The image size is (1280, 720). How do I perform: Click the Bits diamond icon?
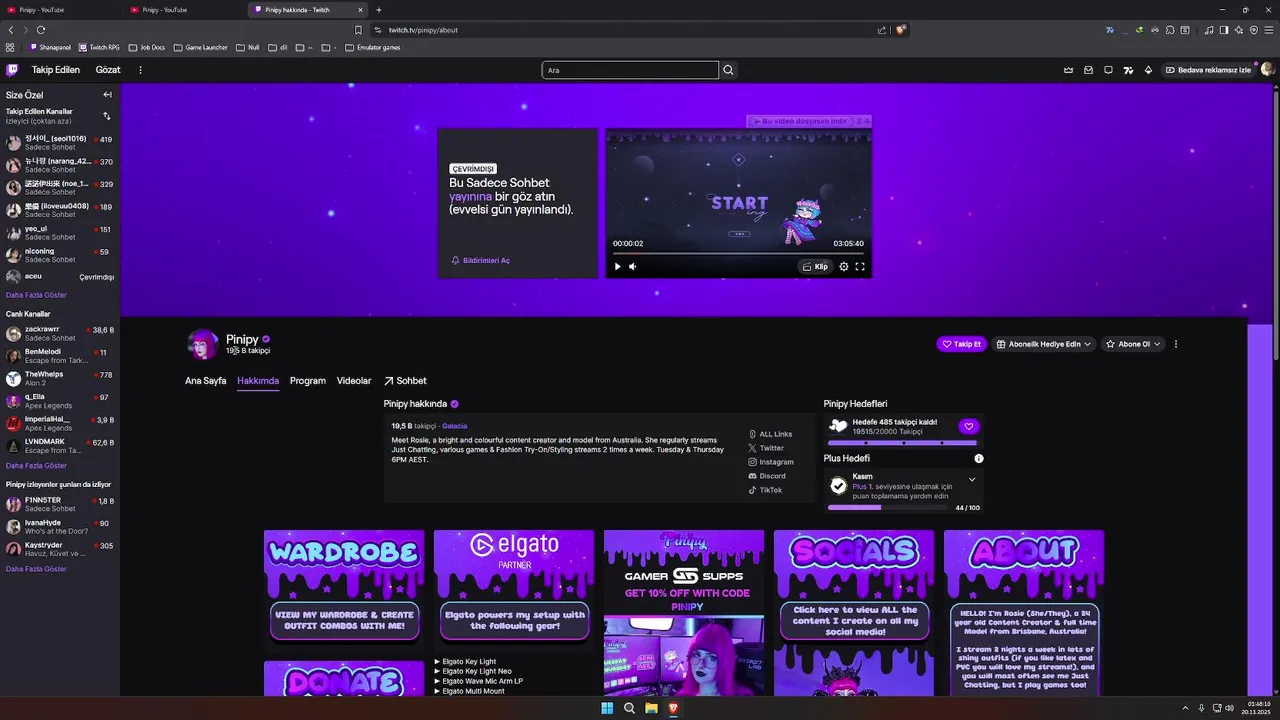1148,70
